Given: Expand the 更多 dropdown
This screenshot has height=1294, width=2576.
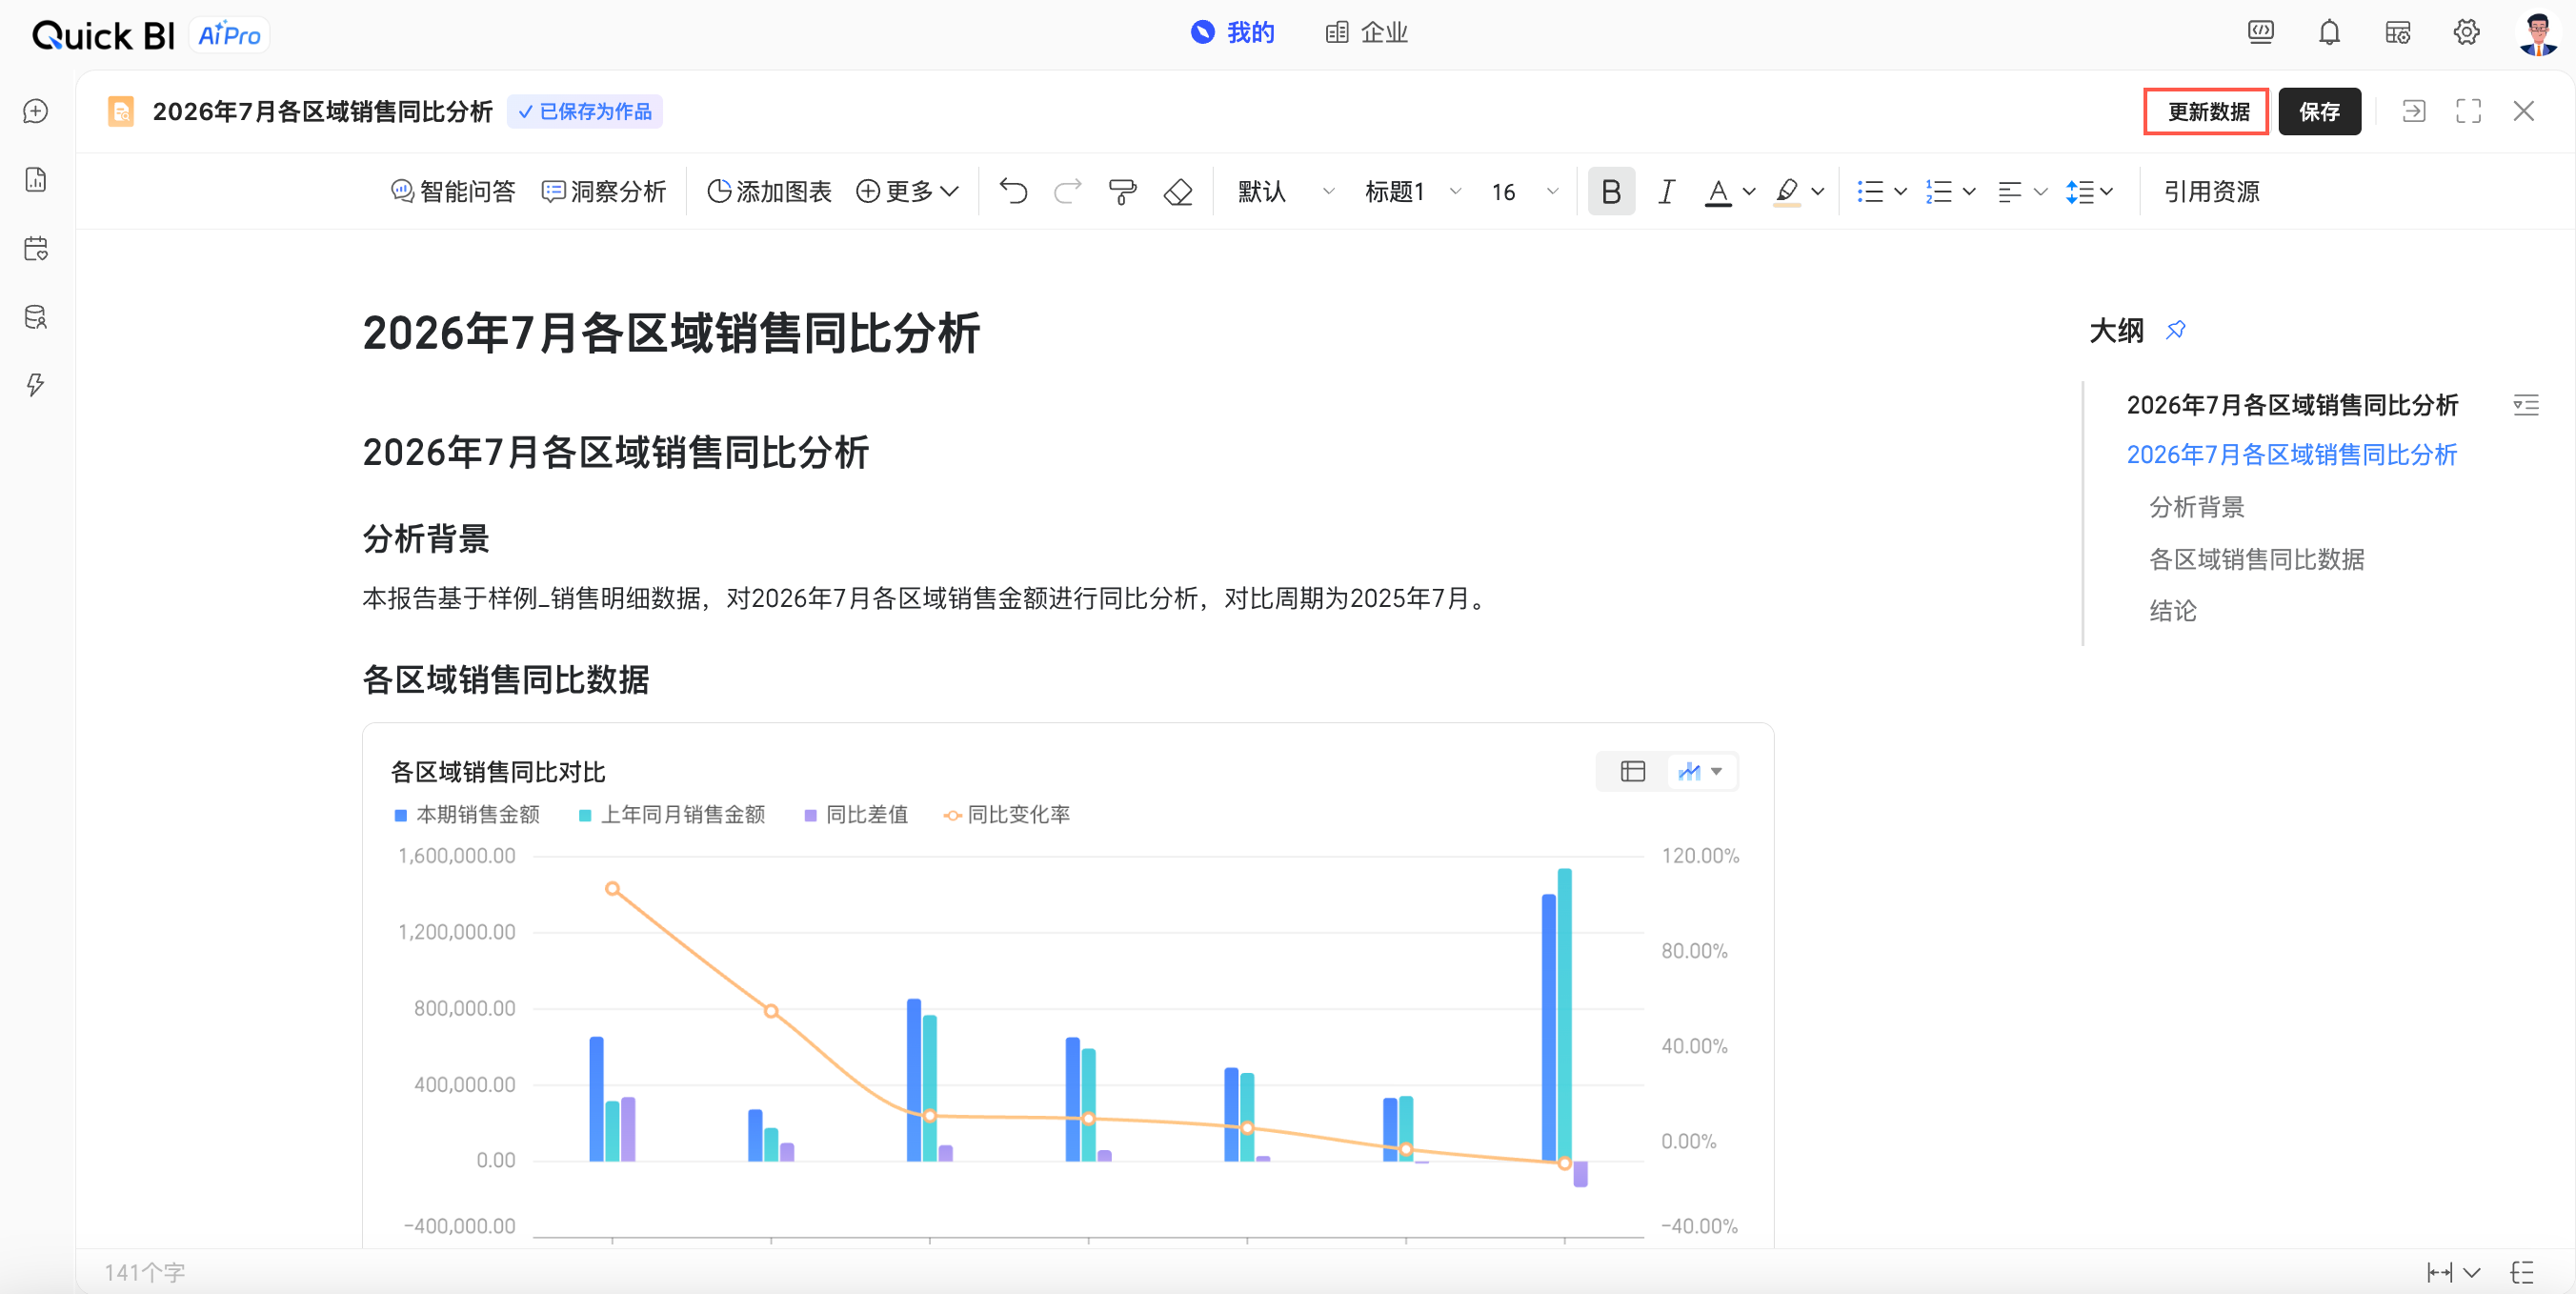Looking at the screenshot, I should click(908, 191).
